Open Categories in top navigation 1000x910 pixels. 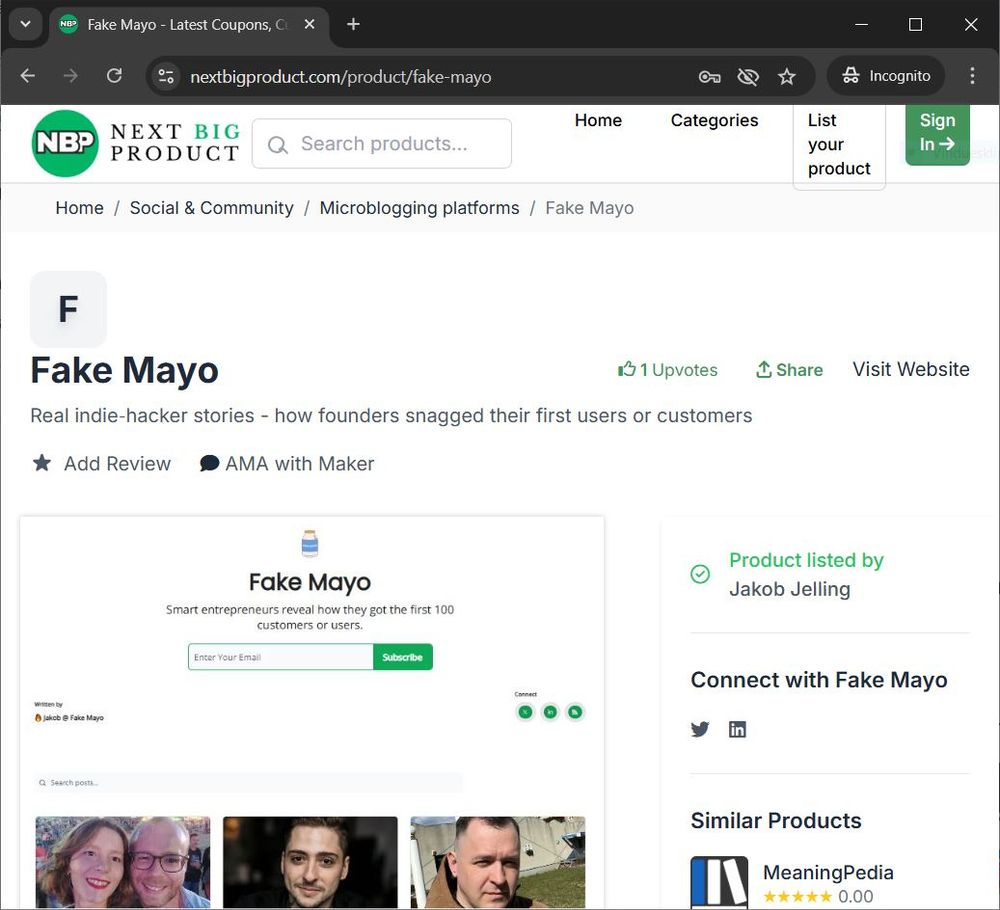714,121
